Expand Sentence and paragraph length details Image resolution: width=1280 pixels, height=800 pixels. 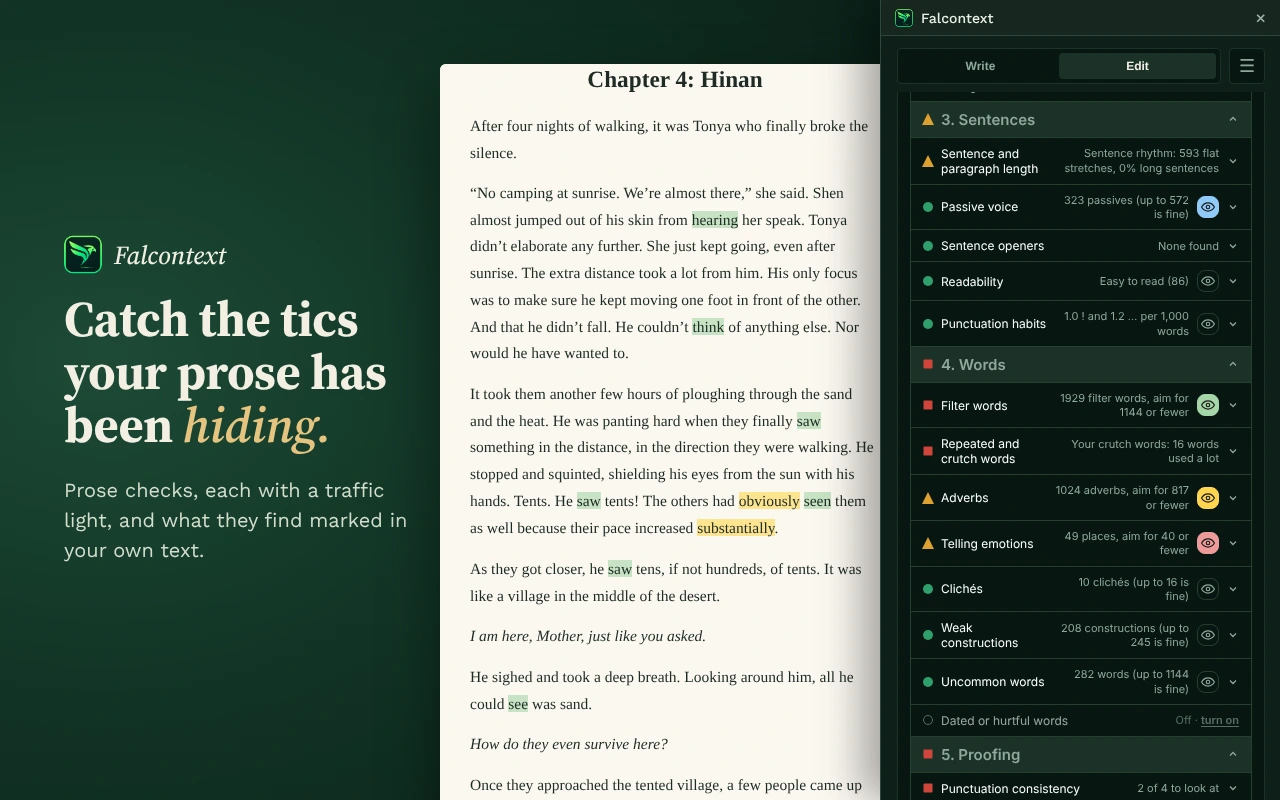pos(1233,161)
